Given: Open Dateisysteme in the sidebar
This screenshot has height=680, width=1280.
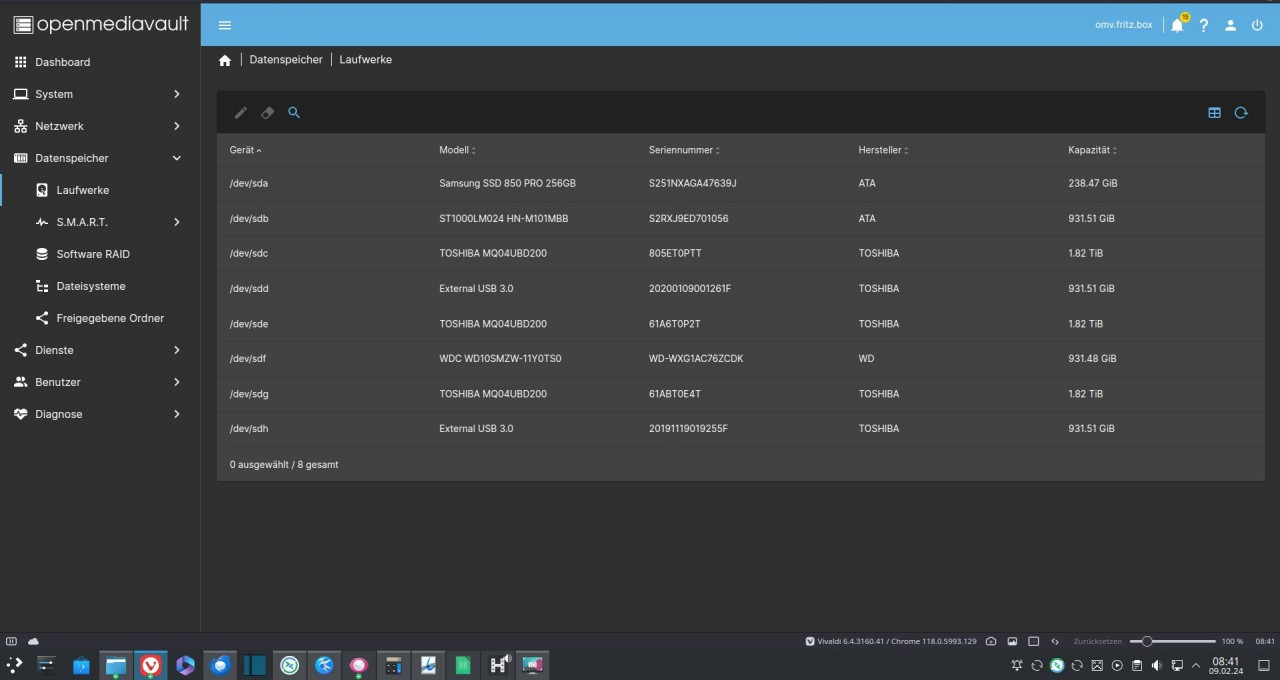Looking at the screenshot, I should [100, 286].
